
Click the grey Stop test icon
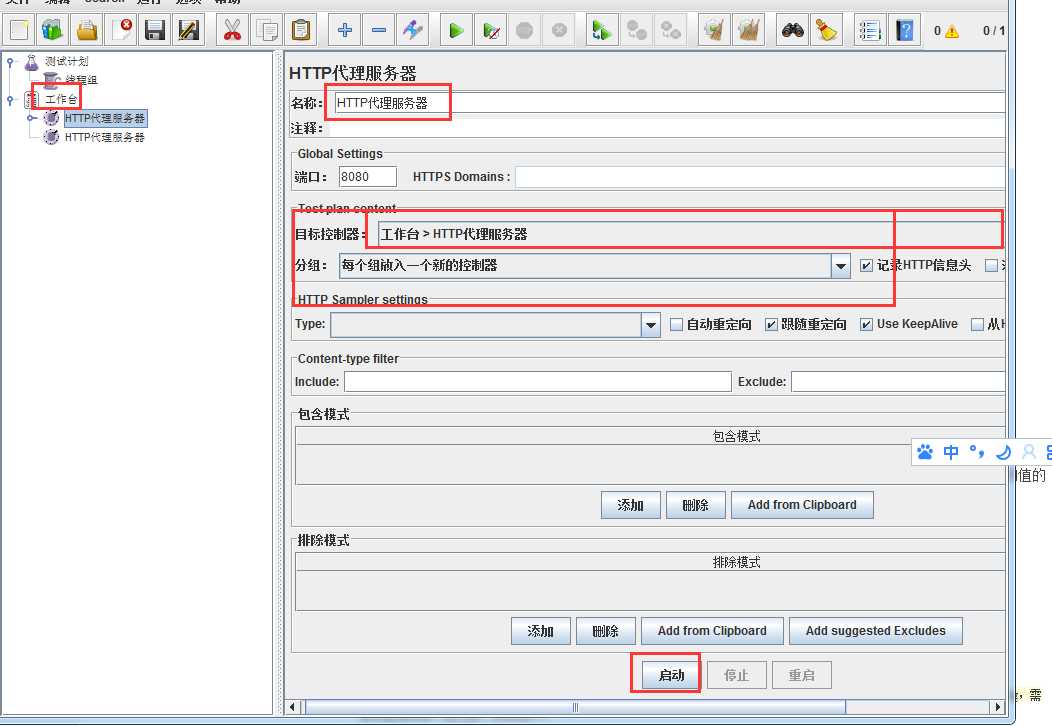[525, 30]
